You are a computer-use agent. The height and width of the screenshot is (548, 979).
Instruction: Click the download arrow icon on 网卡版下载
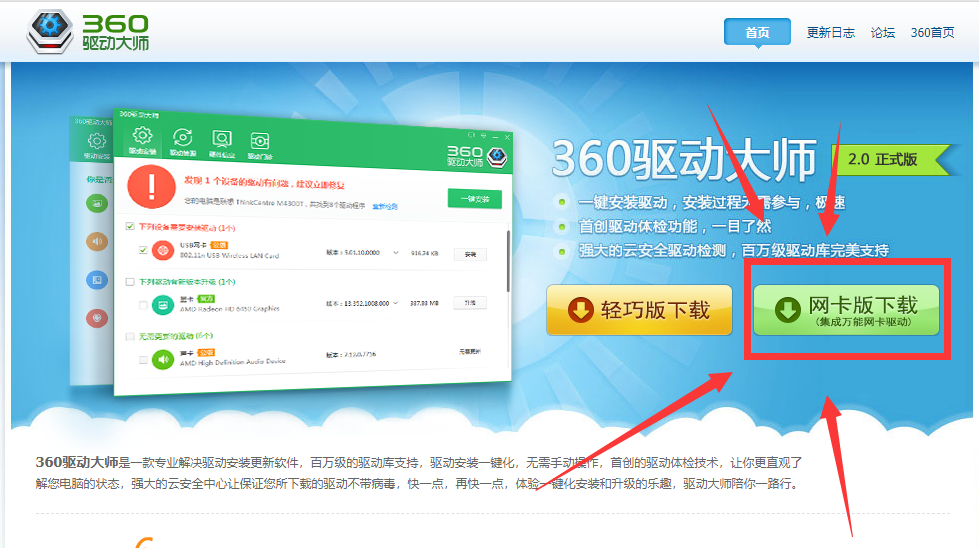click(x=787, y=310)
